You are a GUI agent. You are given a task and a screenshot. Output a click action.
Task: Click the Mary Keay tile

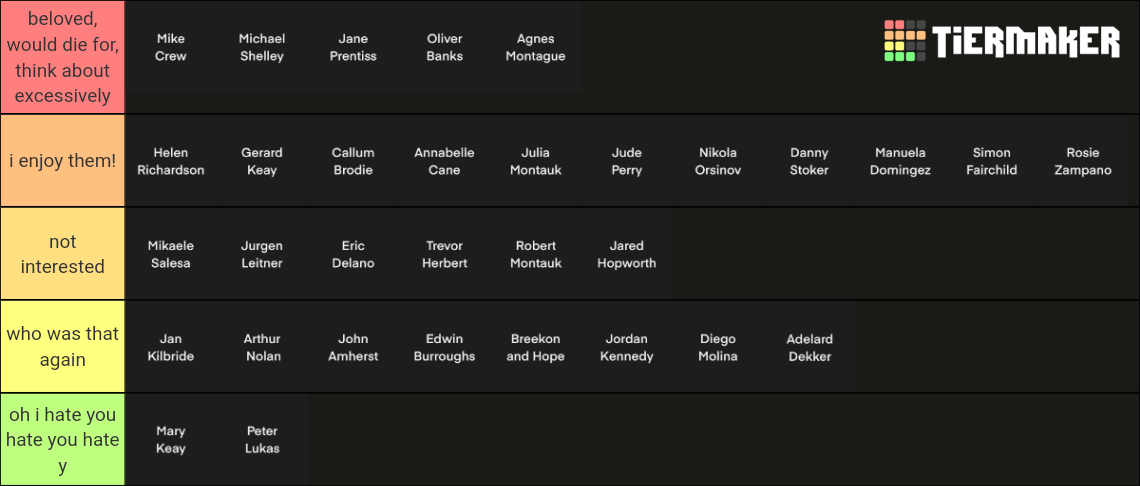171,440
